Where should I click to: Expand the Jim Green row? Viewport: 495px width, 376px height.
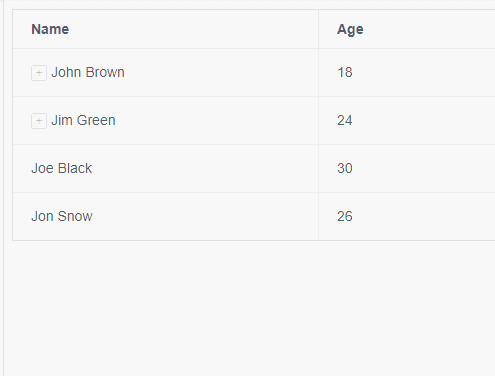pyautogui.click(x=39, y=121)
